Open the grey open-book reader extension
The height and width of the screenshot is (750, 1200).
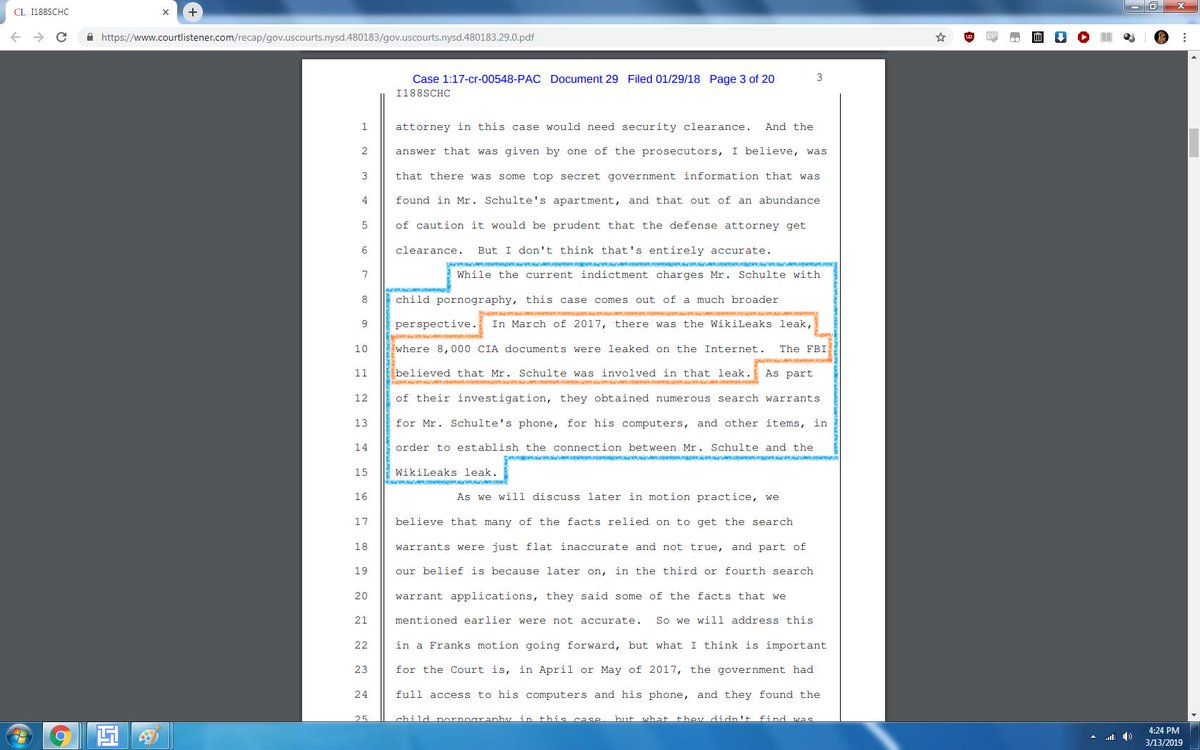tap(1106, 37)
